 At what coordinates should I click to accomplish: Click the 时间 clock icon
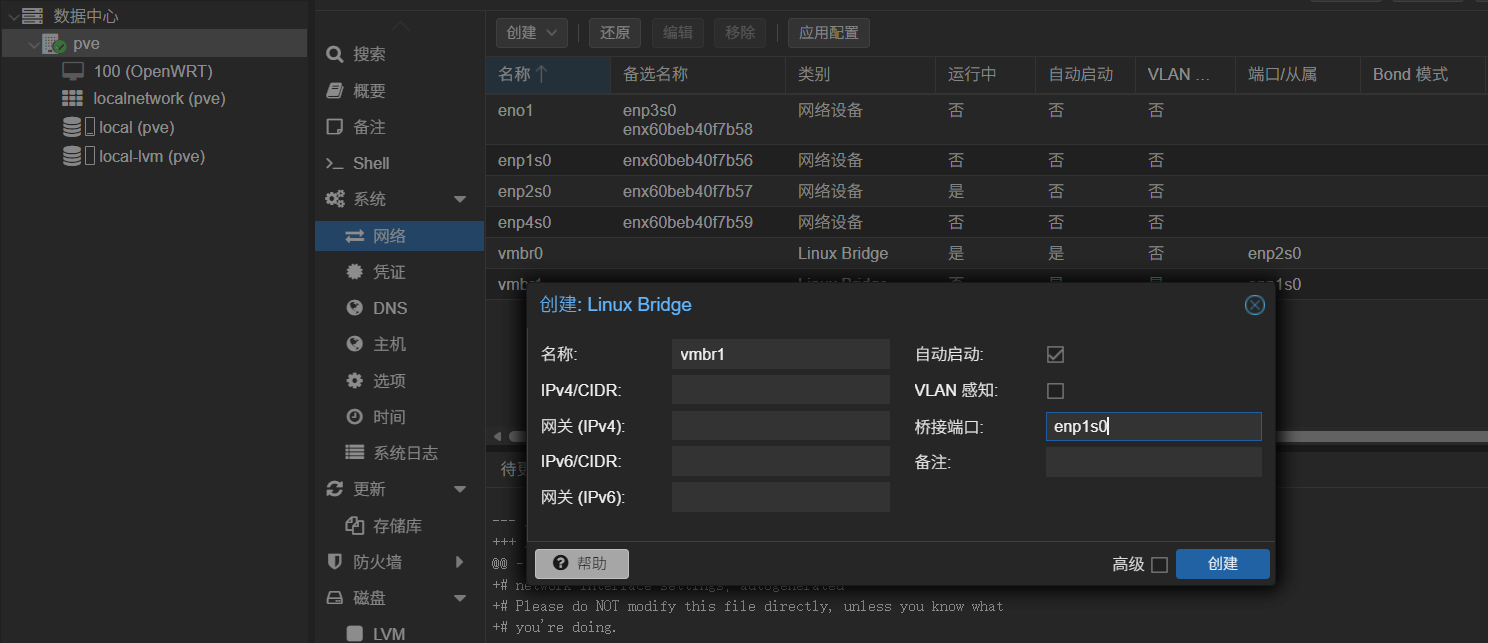click(x=354, y=417)
